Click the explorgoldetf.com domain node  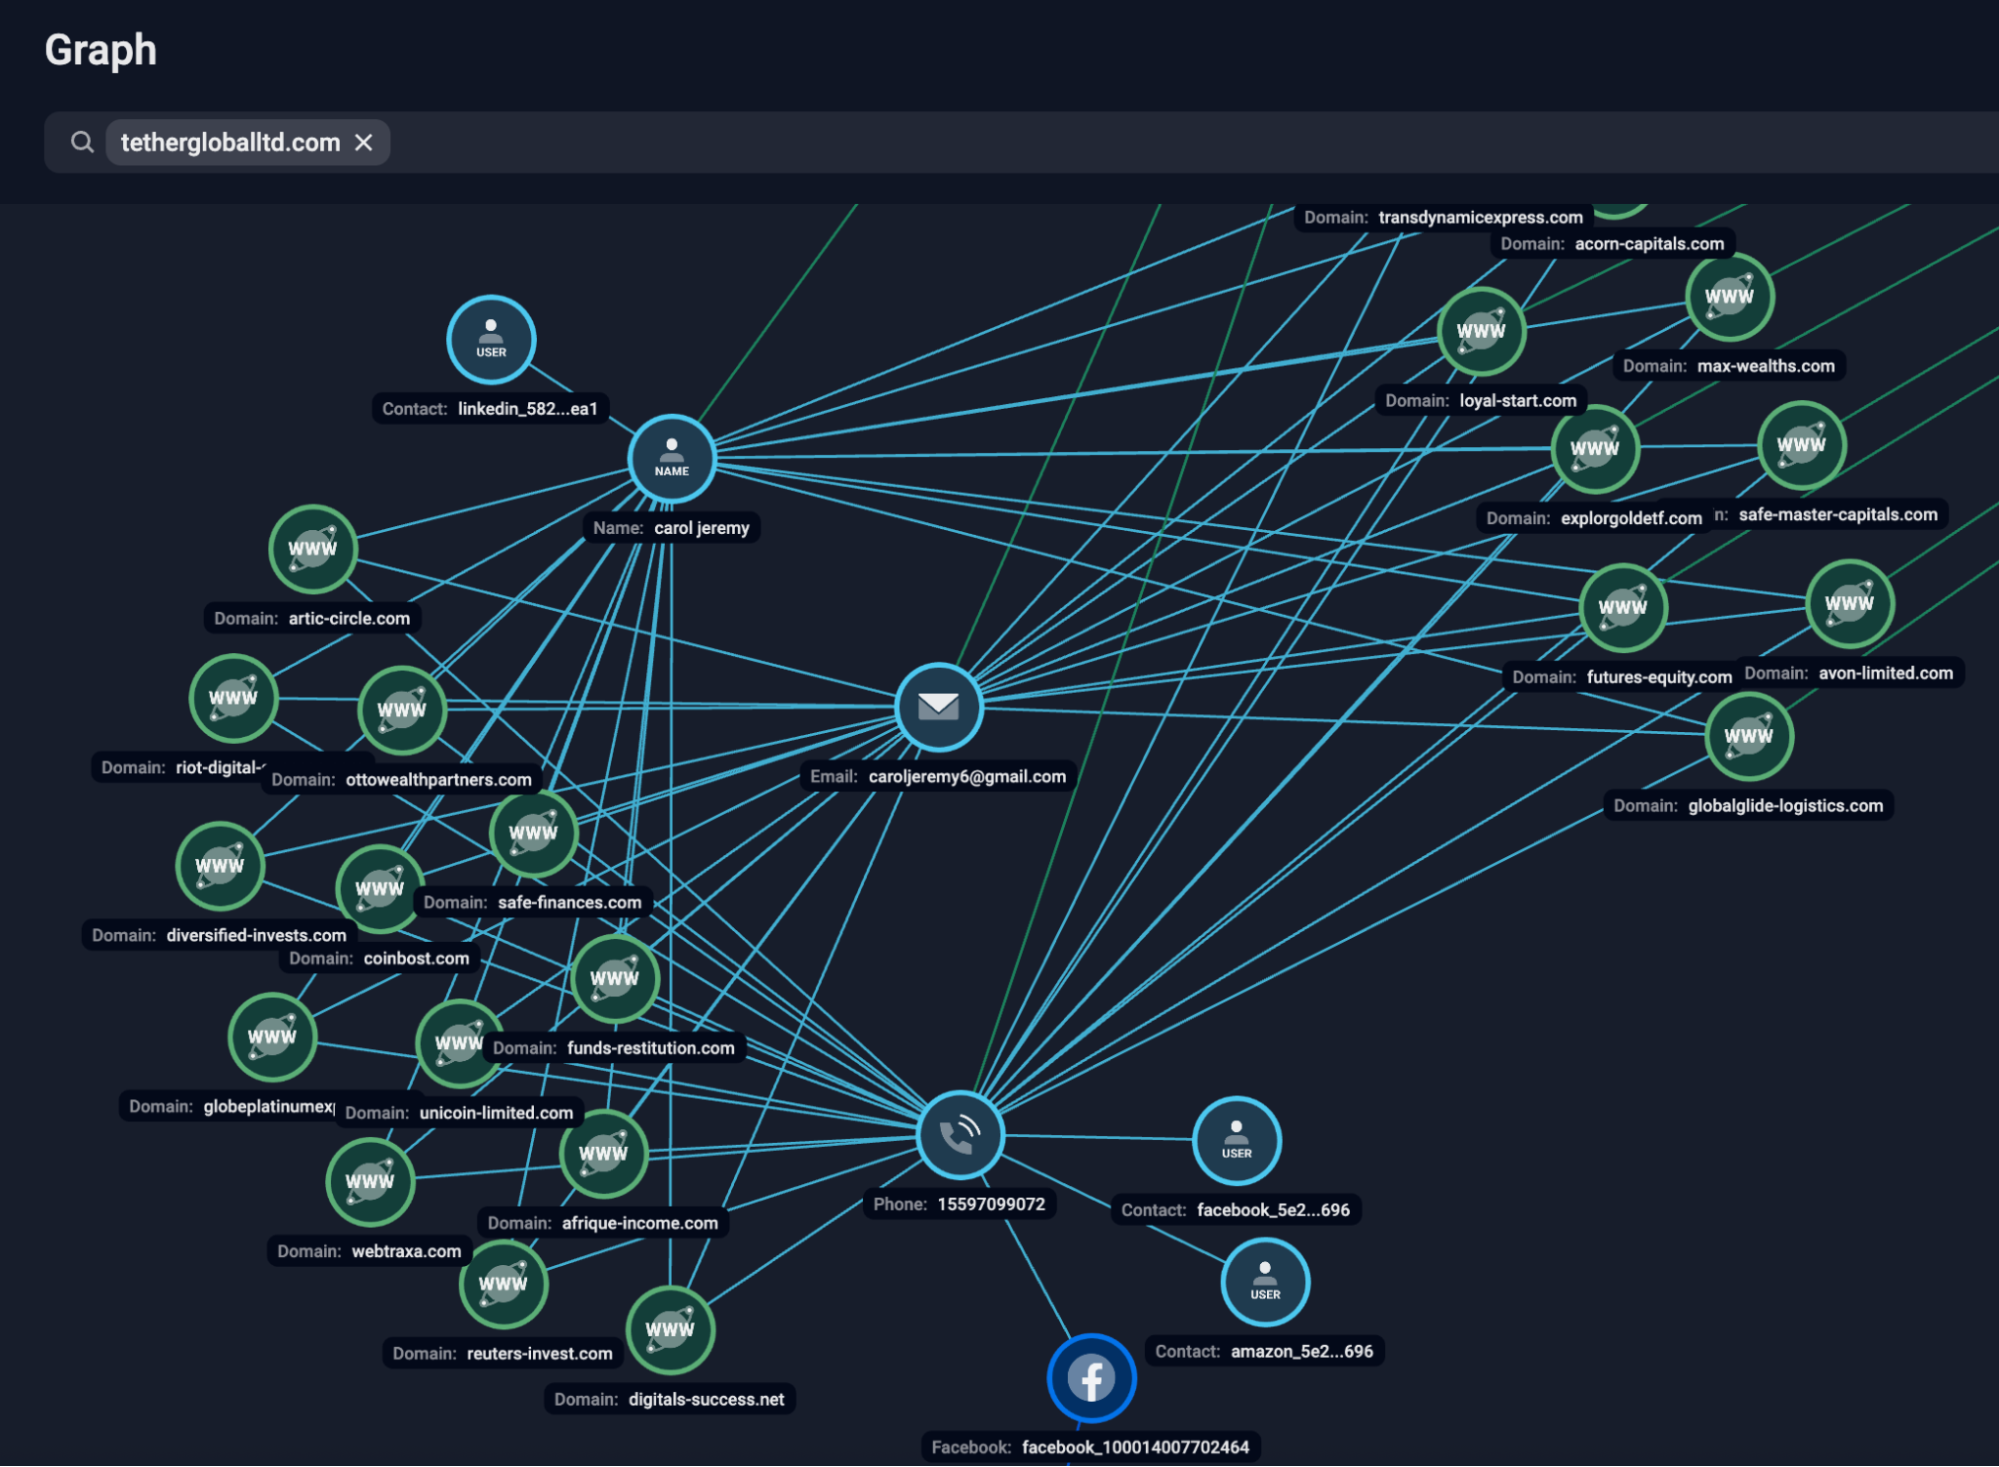pyautogui.click(x=1595, y=449)
